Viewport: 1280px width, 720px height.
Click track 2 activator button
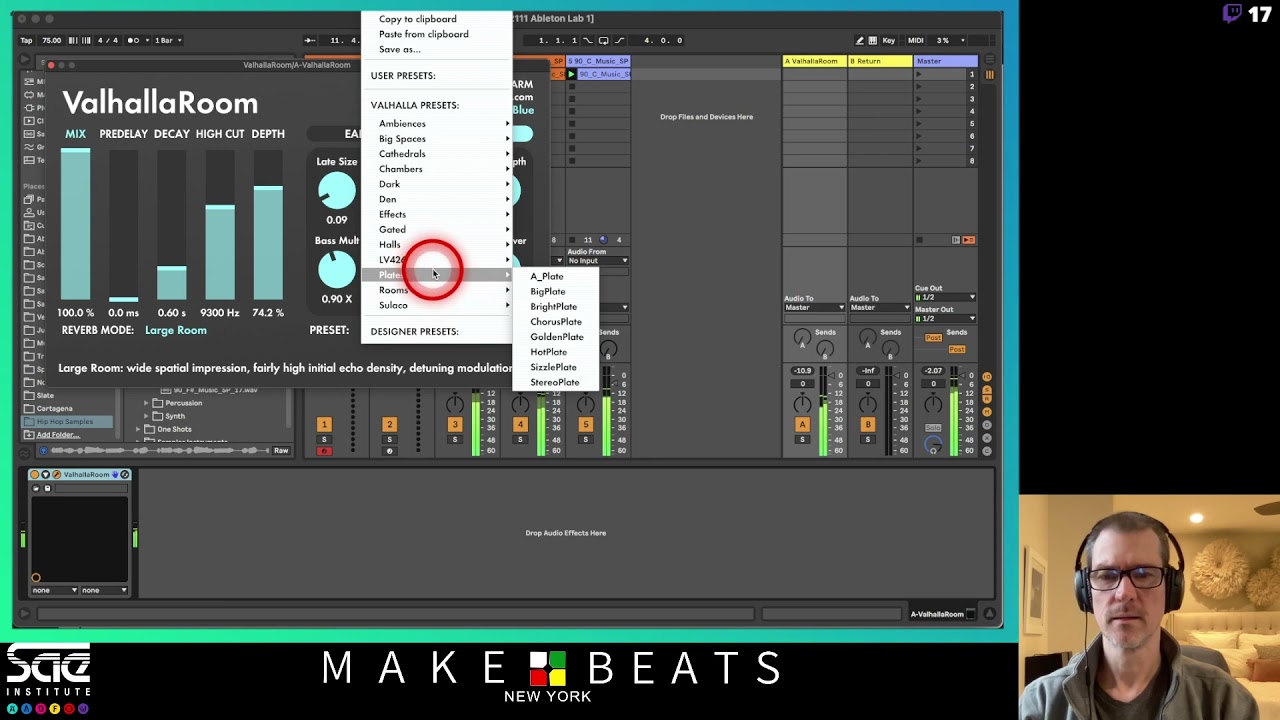(390, 425)
